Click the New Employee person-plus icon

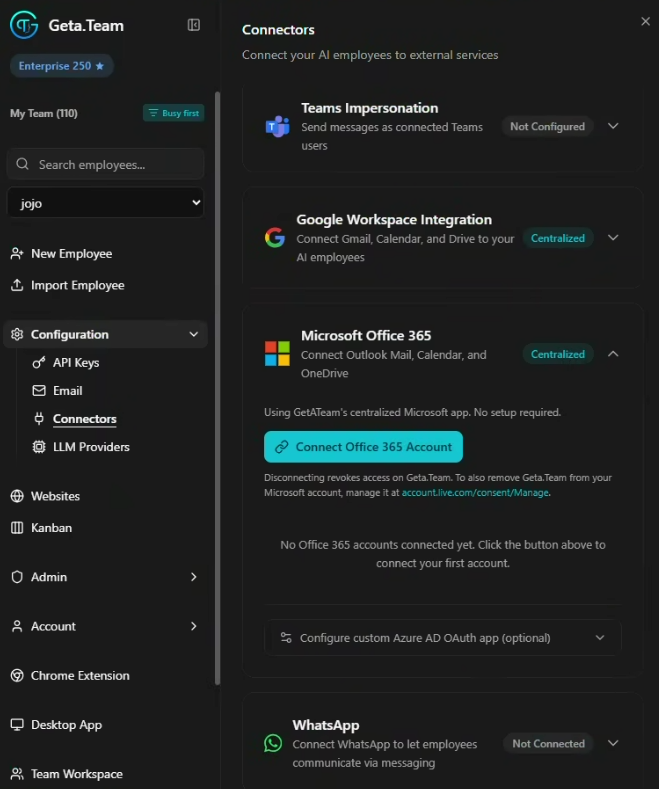point(17,254)
